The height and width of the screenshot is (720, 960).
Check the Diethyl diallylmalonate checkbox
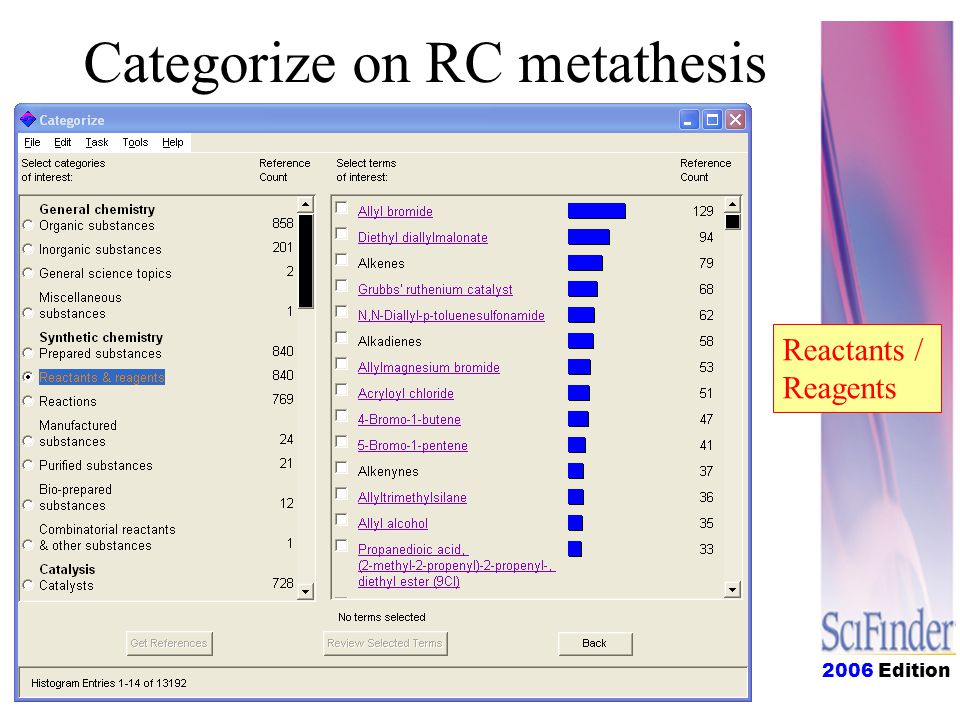point(342,234)
